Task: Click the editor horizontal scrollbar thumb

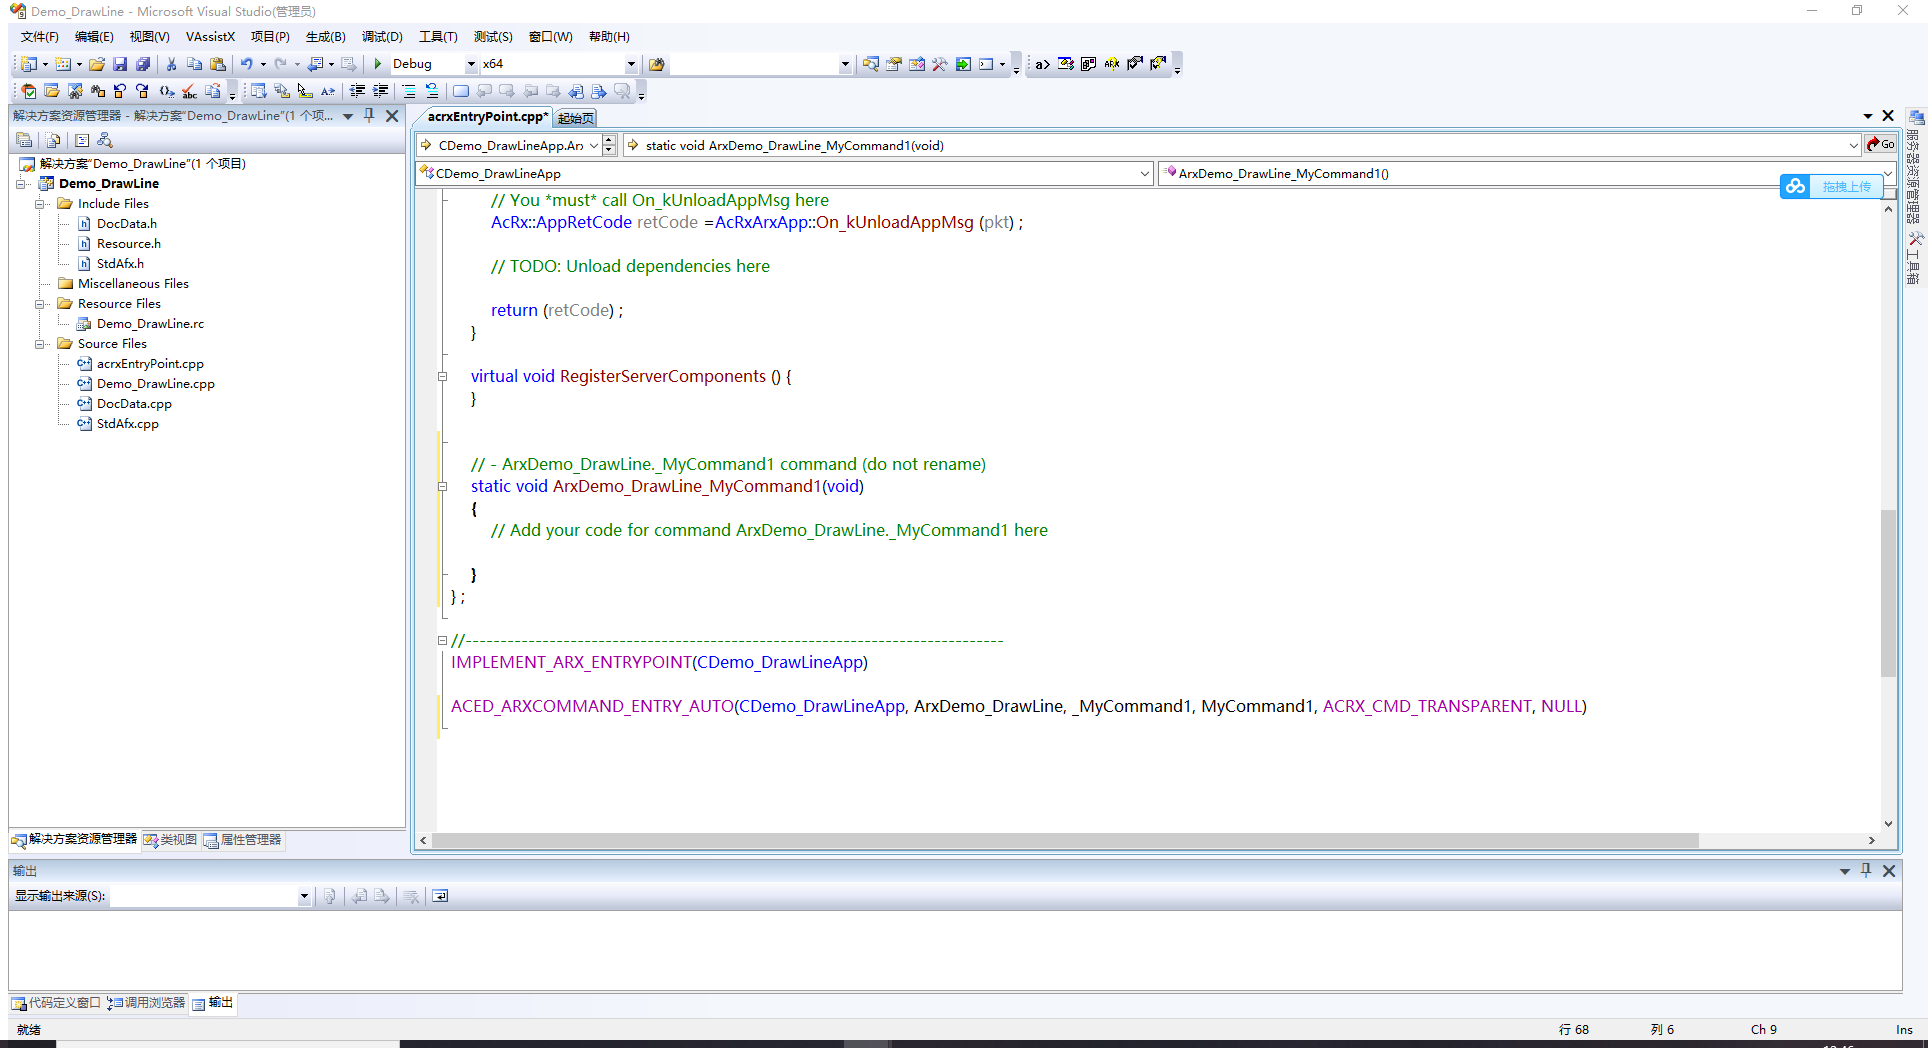Action: (1065, 841)
